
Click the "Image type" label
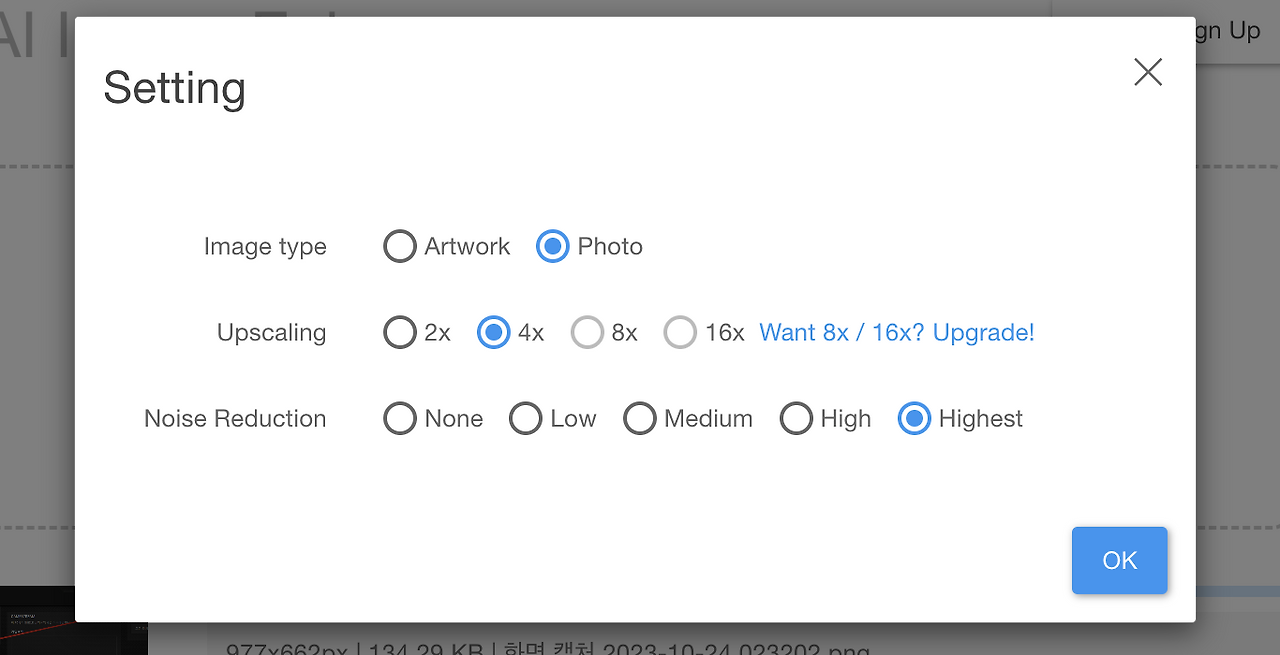coord(265,246)
